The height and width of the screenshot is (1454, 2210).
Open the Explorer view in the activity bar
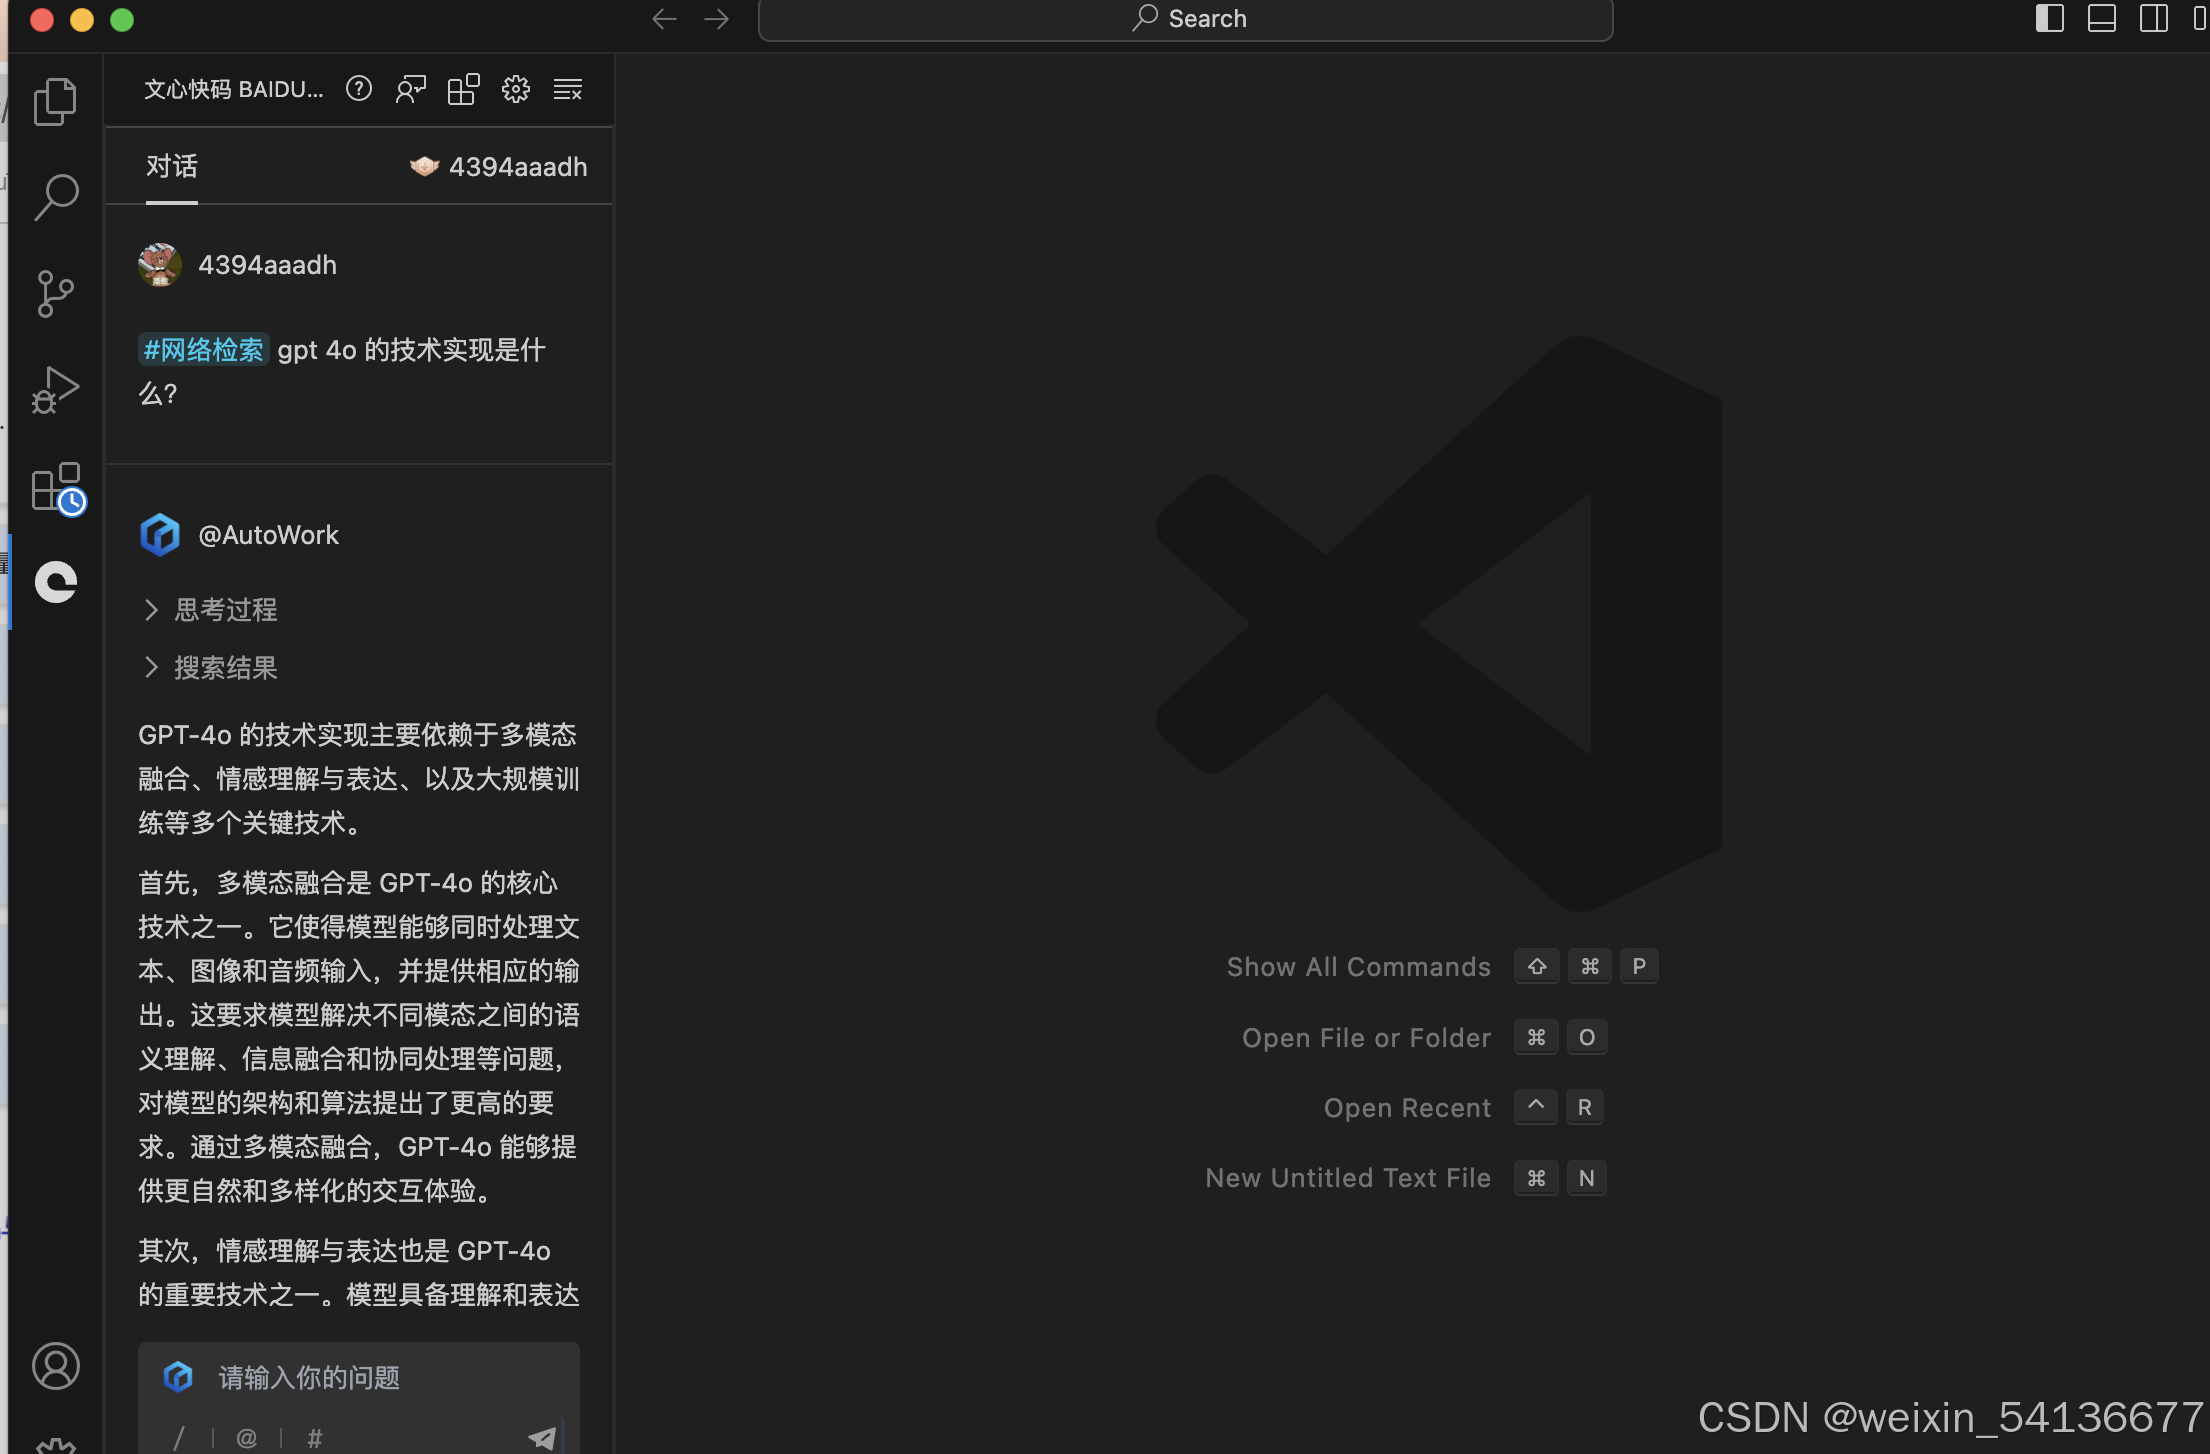tap(56, 100)
